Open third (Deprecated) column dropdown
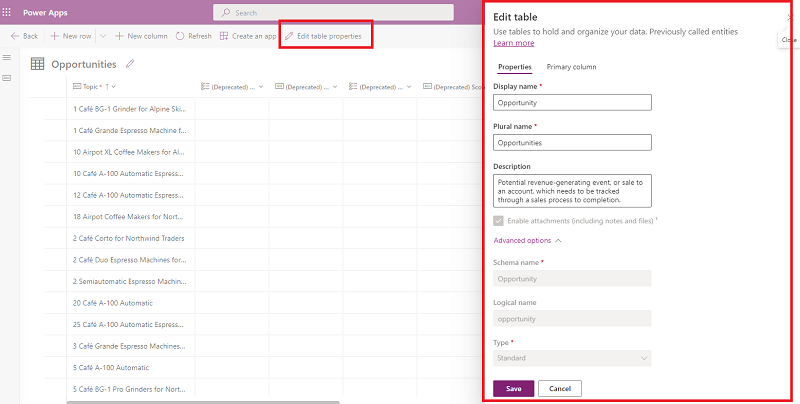Screen dimensions: 800x404 pyautogui.click(x=408, y=87)
